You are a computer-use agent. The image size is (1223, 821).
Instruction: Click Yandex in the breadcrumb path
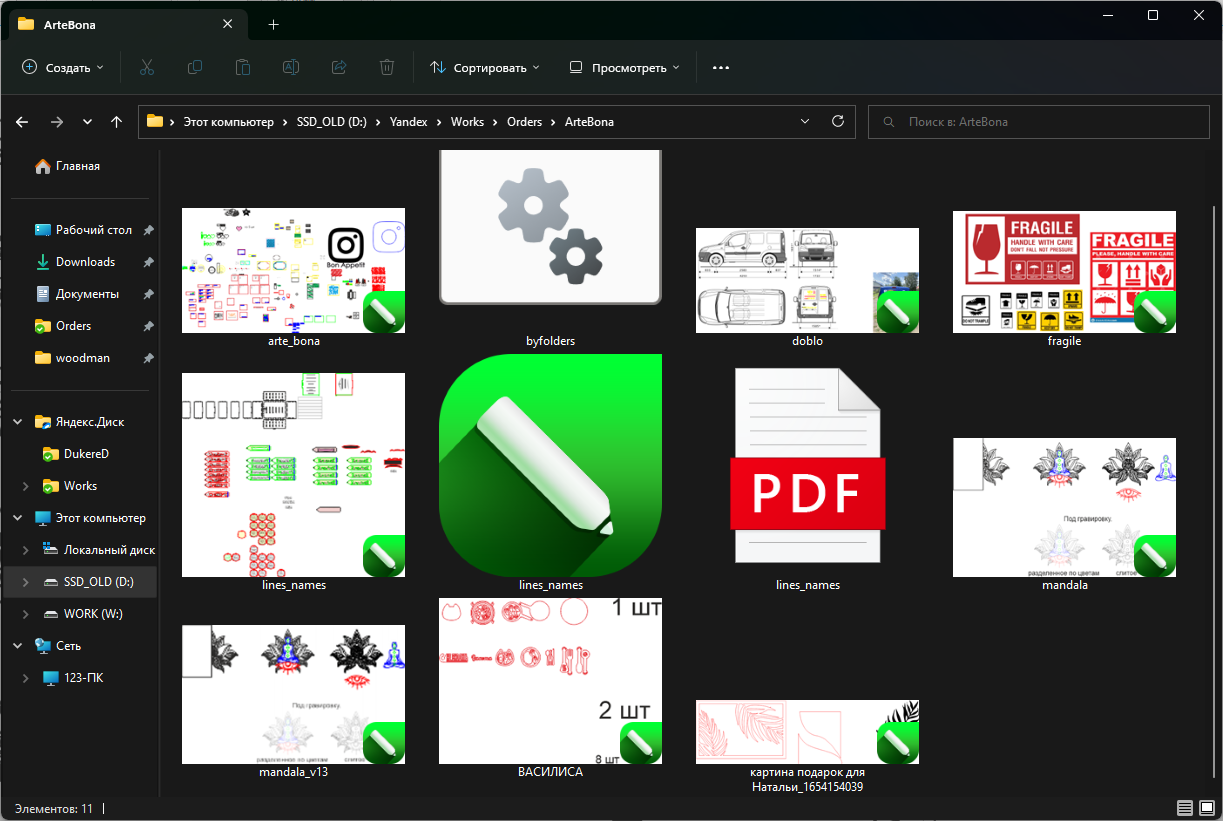click(x=408, y=122)
